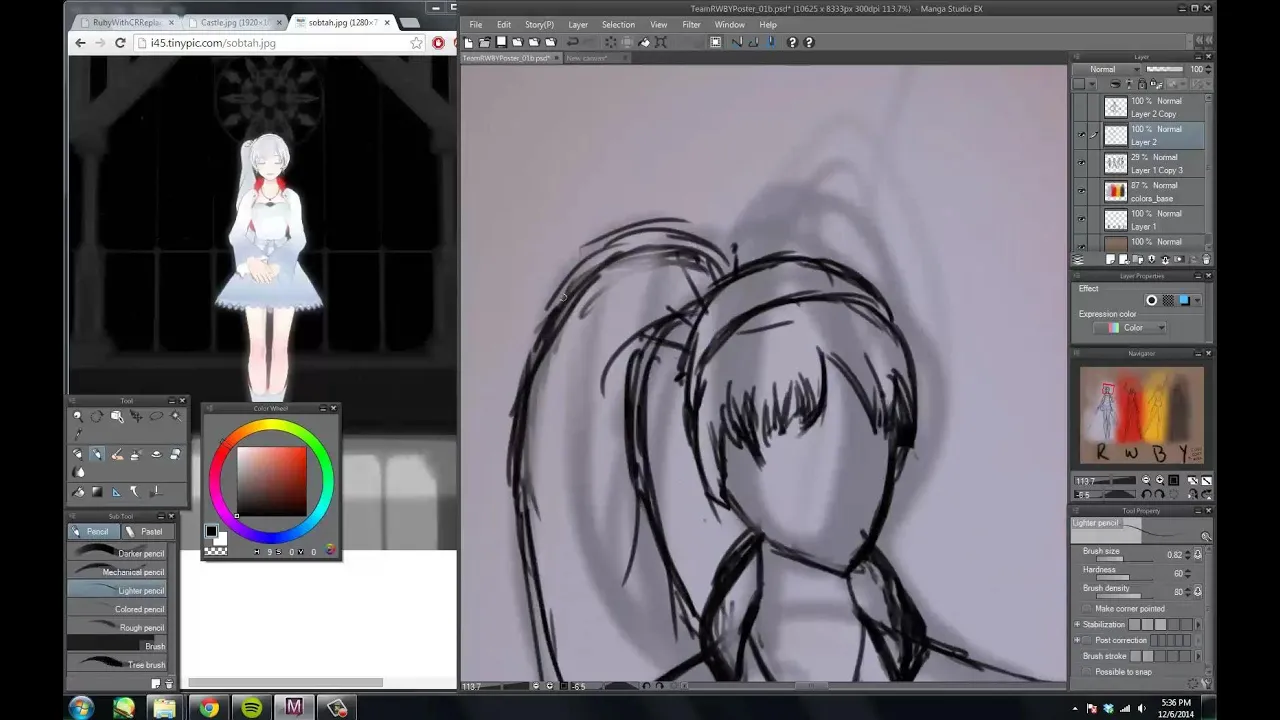Choose the Colored pencil sub tool

coord(118,609)
